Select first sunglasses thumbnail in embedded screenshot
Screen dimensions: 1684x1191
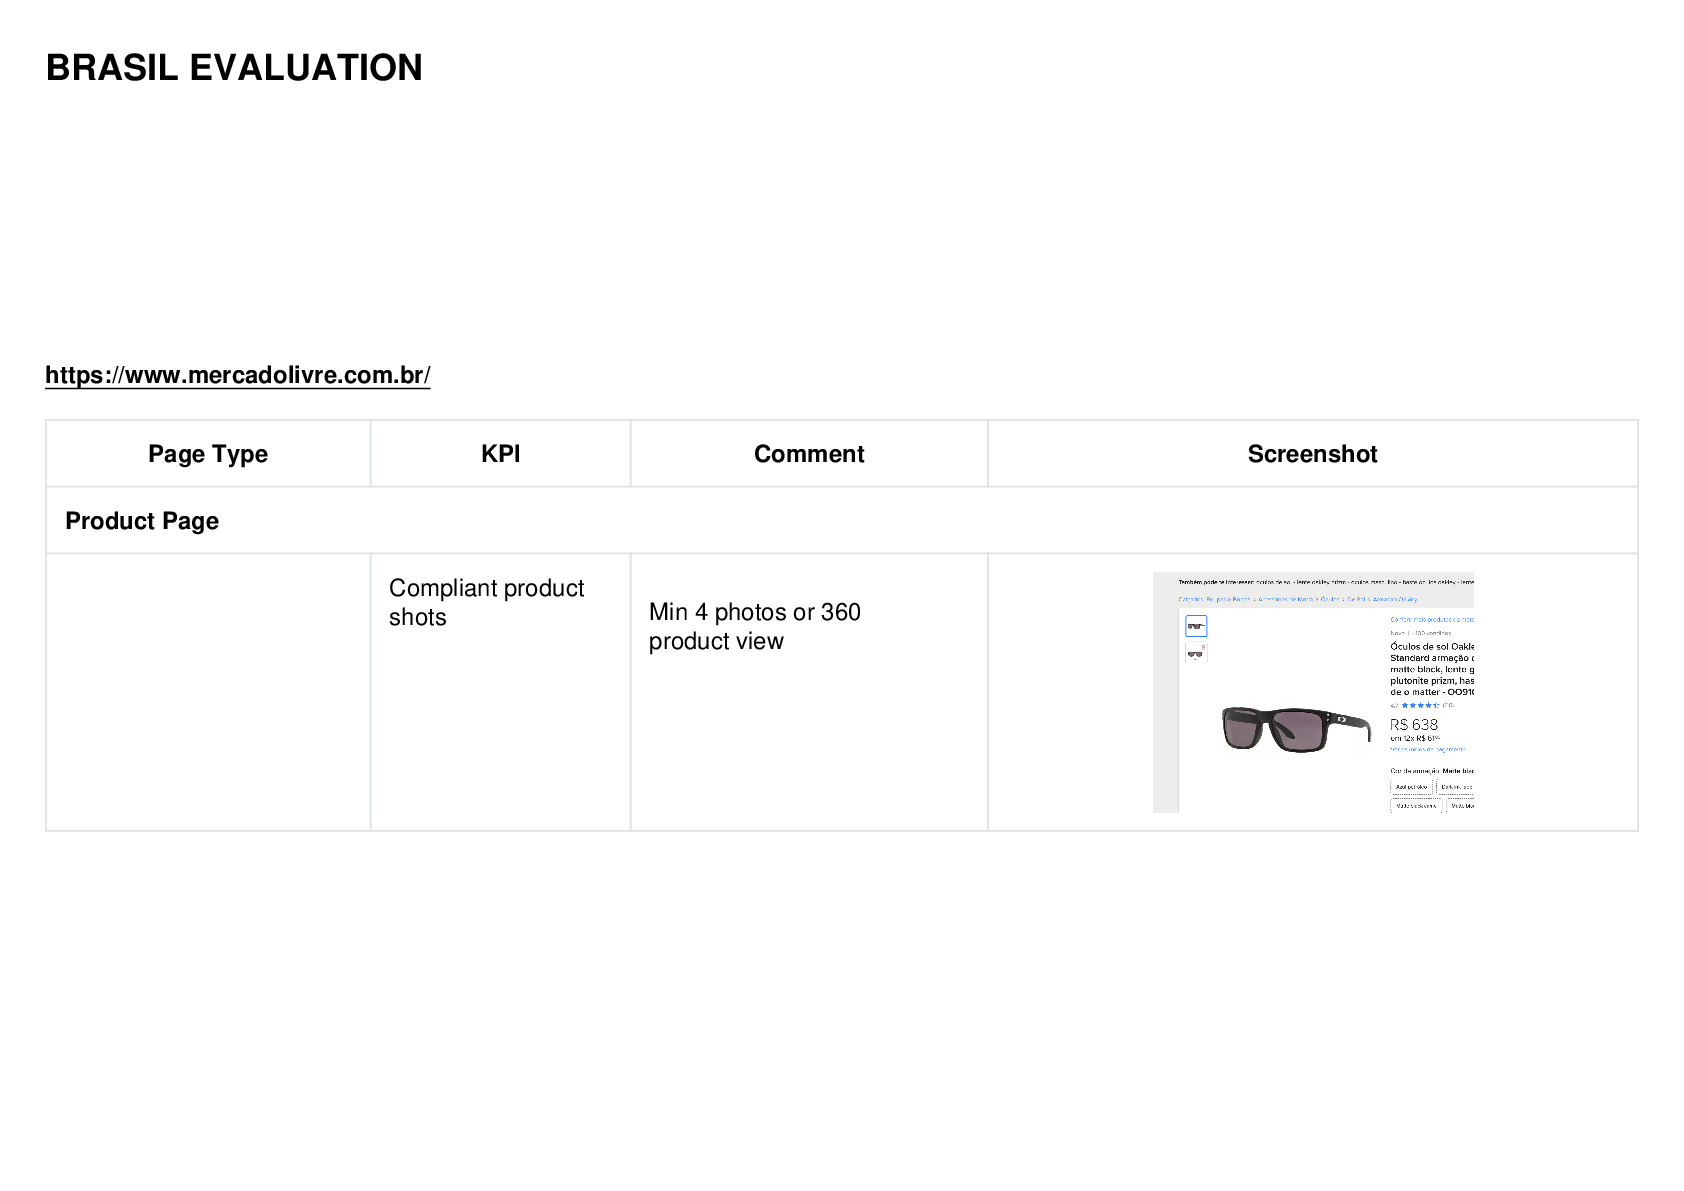(x=1196, y=626)
